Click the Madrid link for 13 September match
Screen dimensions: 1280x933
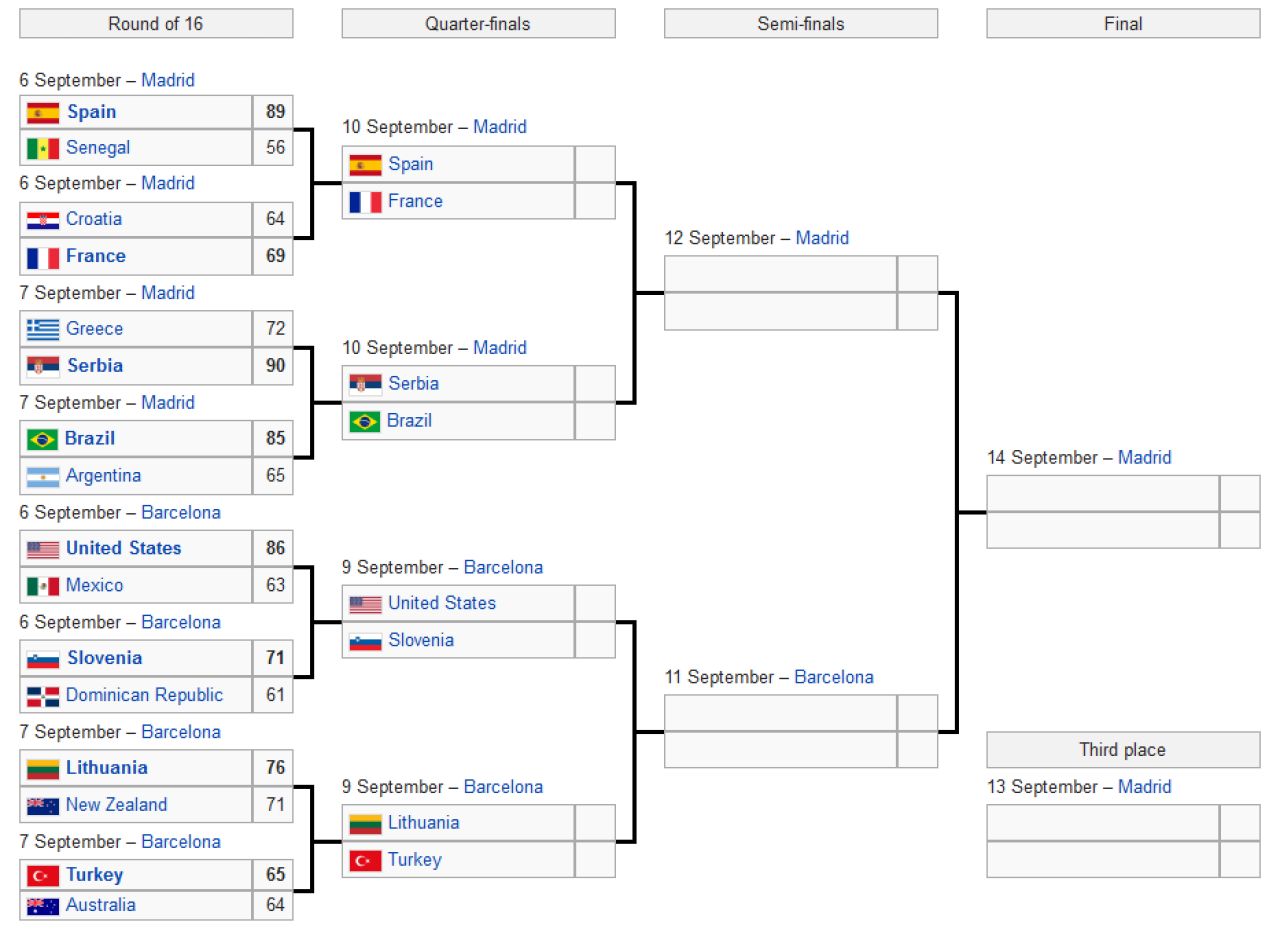[1144, 787]
